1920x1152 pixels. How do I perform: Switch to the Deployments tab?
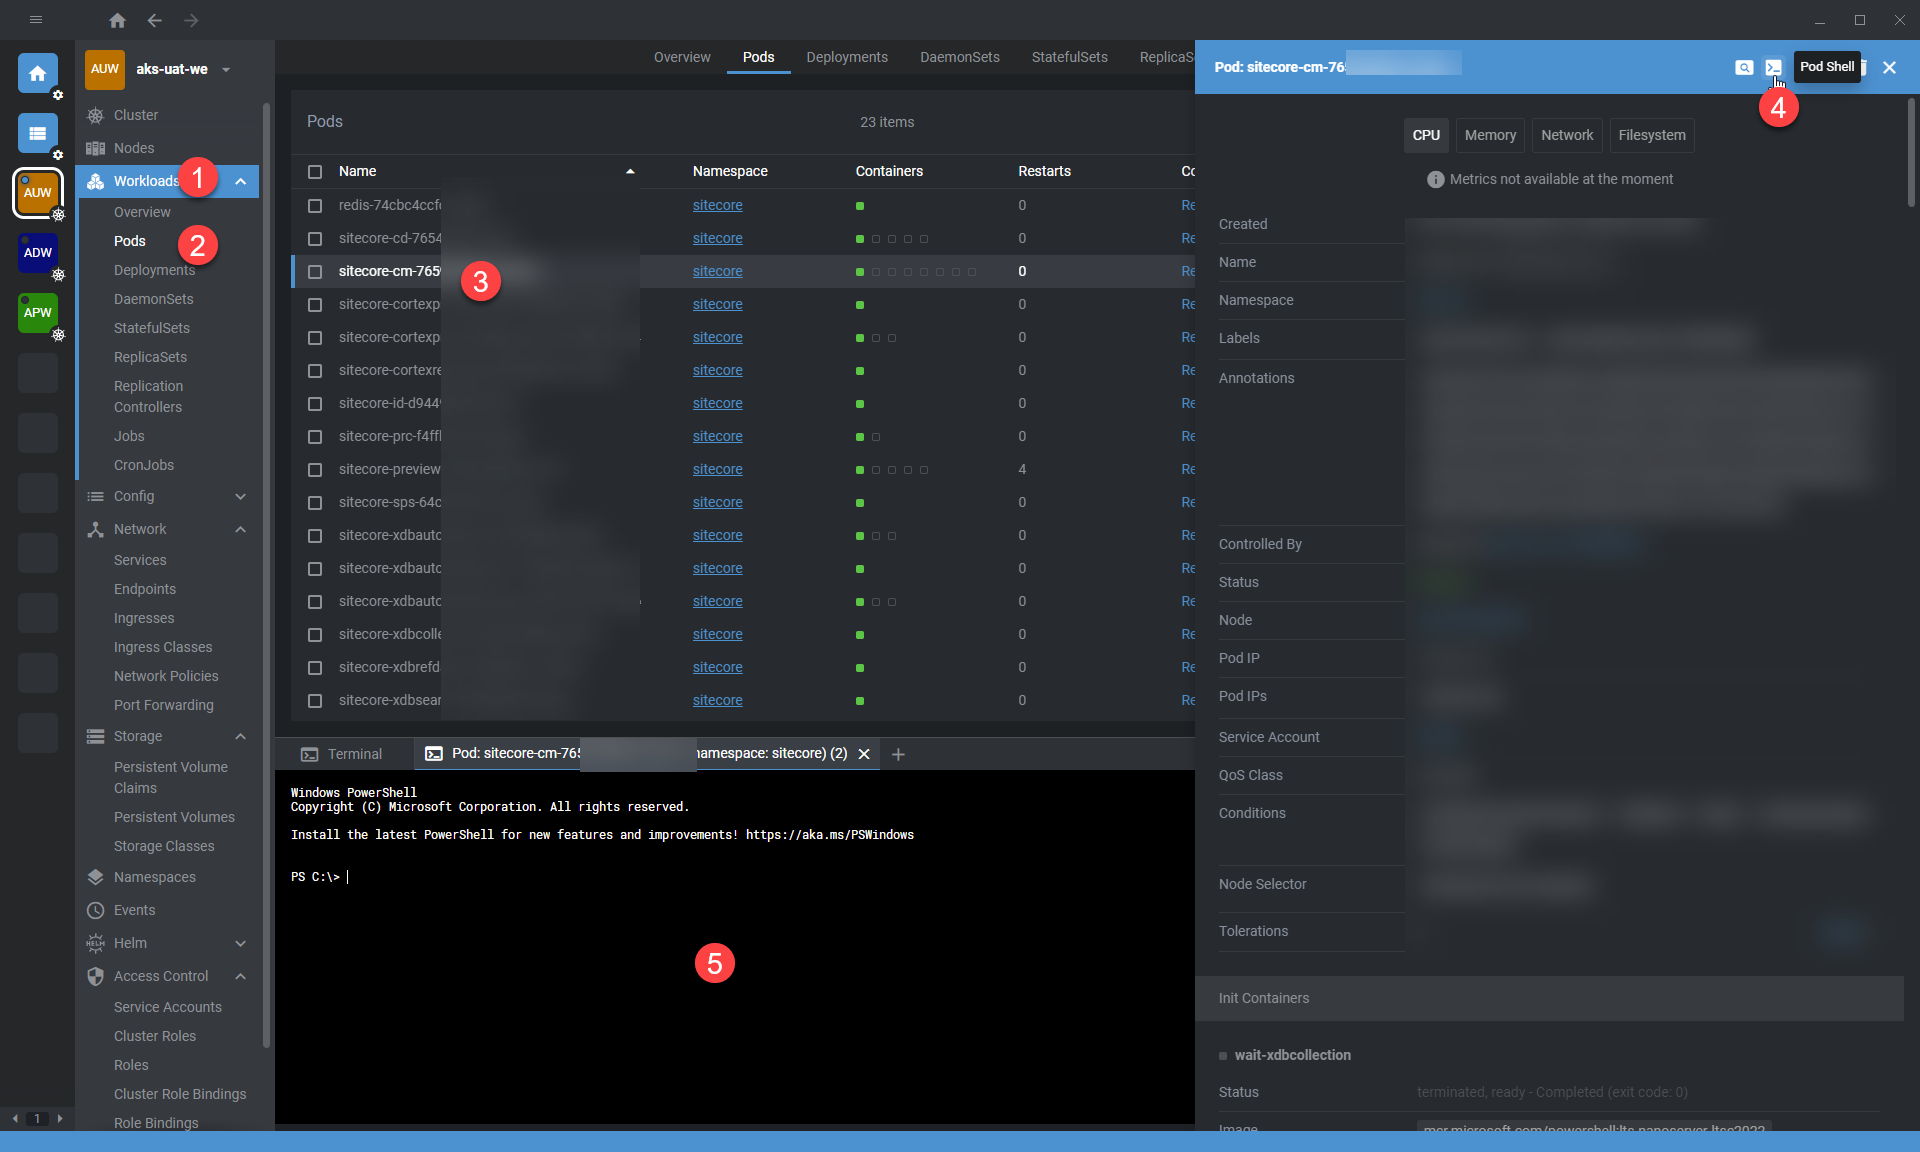coord(846,57)
